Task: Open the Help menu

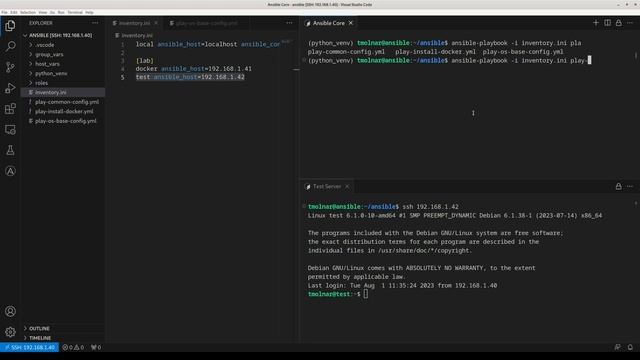Action: tap(89, 12)
